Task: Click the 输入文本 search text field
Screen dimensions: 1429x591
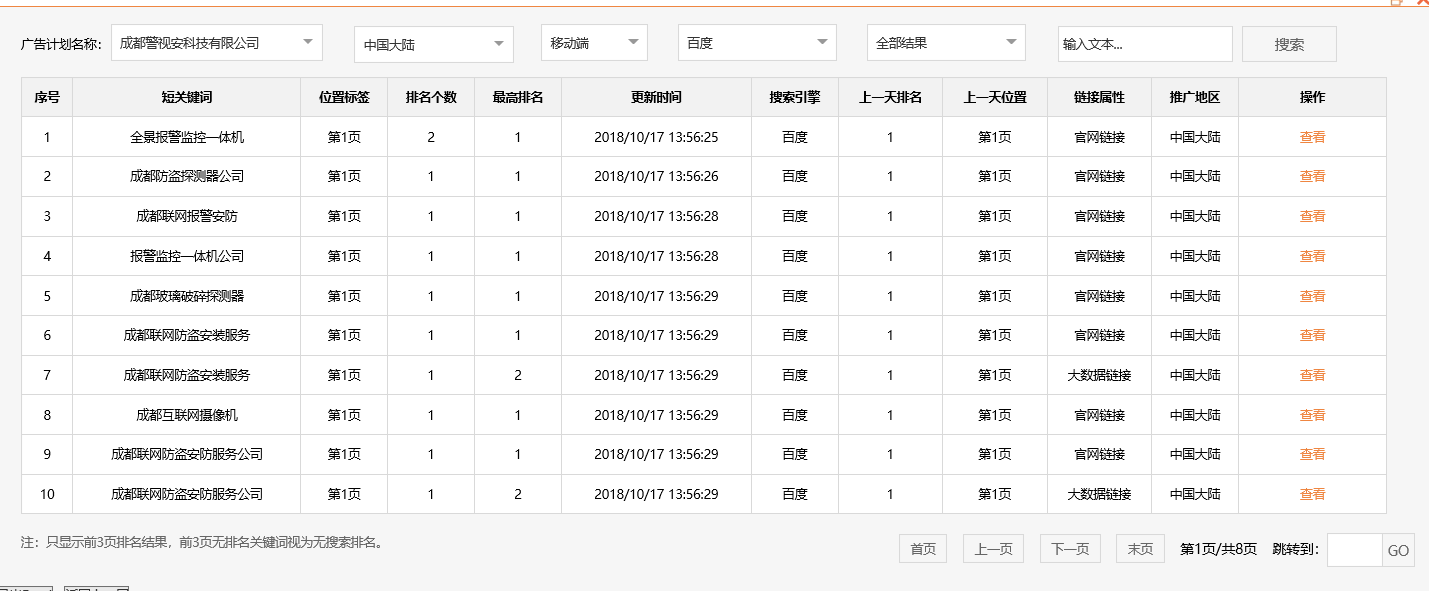Action: [x=1144, y=43]
